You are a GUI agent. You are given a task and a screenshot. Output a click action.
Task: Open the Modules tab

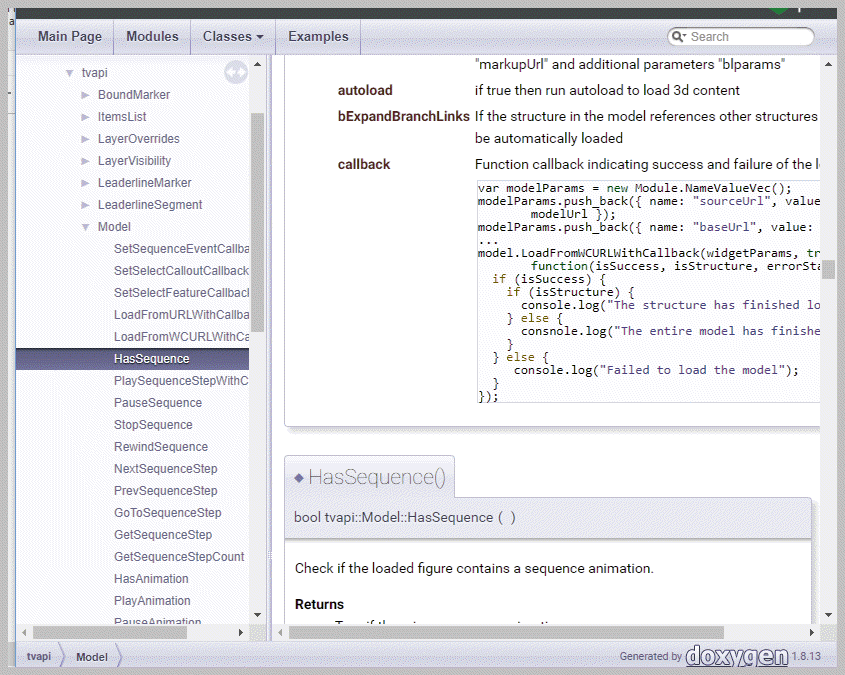click(x=152, y=37)
